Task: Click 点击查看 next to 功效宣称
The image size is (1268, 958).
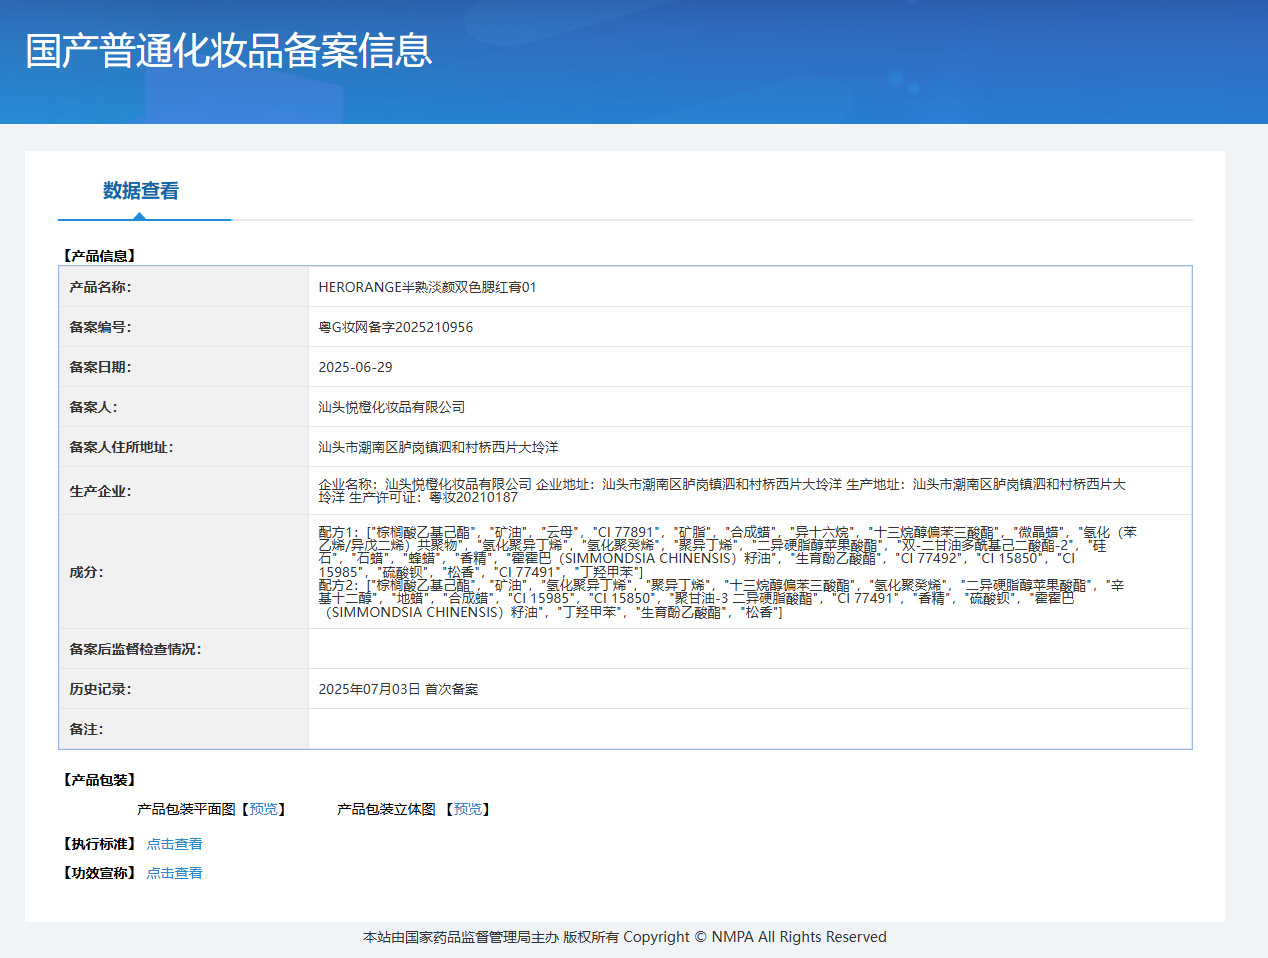Action: click(174, 873)
